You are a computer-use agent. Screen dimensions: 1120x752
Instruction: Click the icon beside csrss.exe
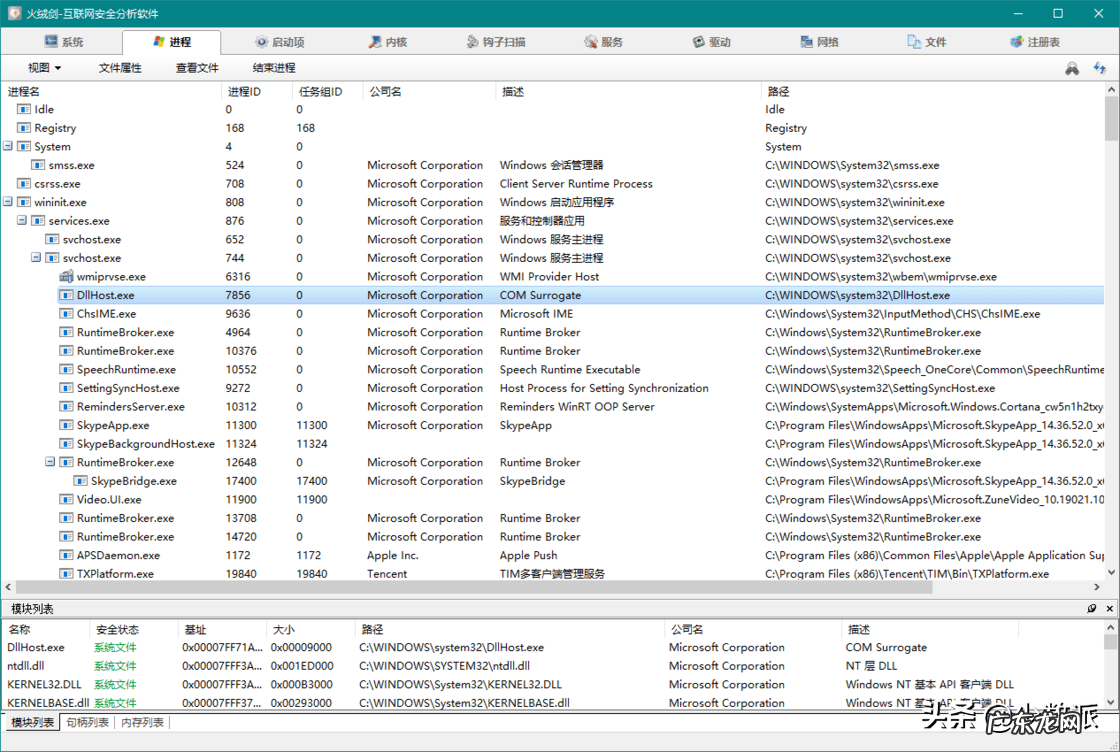pyautogui.click(x=24, y=184)
